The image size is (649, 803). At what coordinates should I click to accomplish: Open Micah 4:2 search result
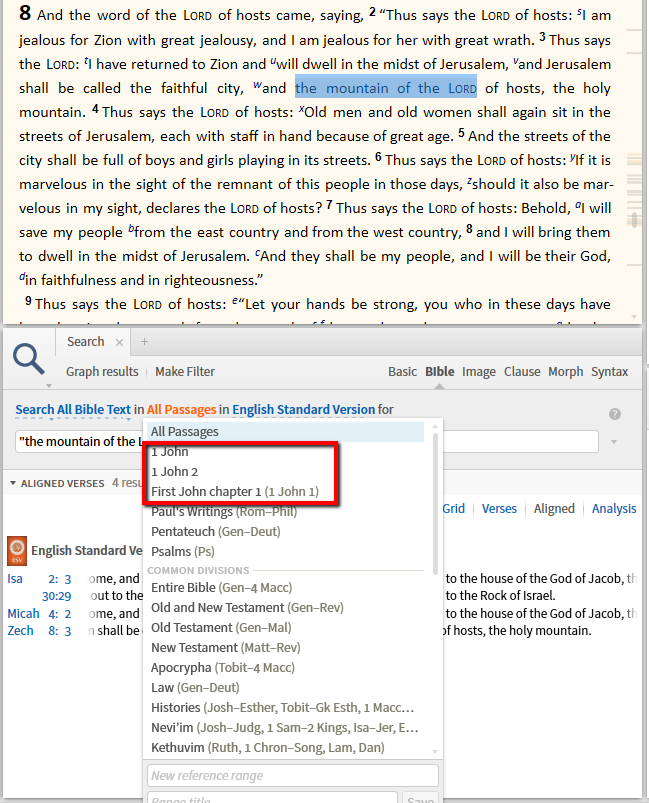pos(39,614)
